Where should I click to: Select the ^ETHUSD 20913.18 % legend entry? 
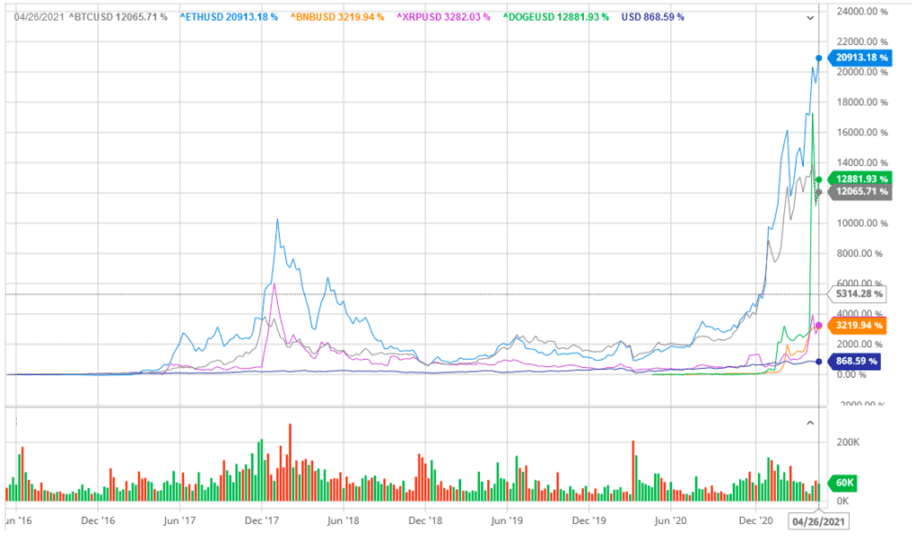pyautogui.click(x=229, y=17)
